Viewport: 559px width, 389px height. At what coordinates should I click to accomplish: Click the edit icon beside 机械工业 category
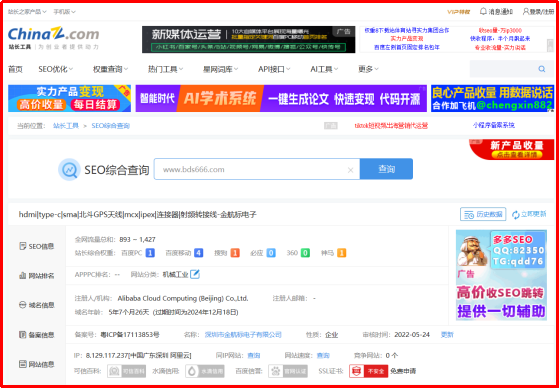point(195,274)
